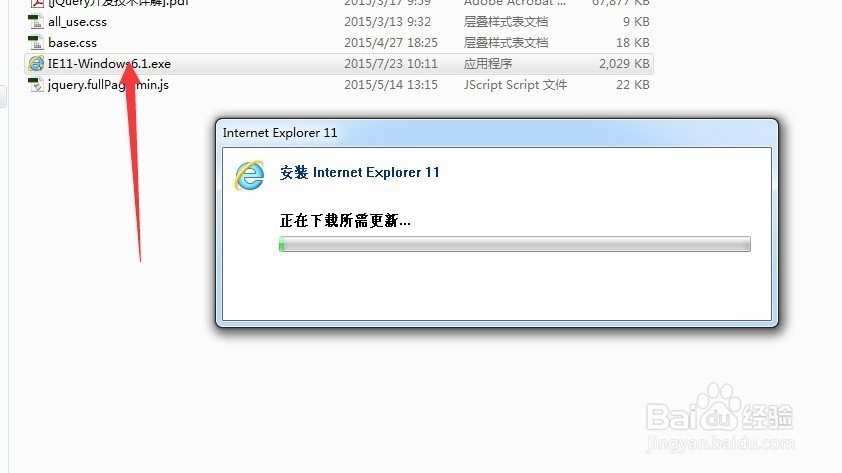Click the jquery.fullPage.min.js file icon
This screenshot has width=842, height=473.
click(35, 84)
